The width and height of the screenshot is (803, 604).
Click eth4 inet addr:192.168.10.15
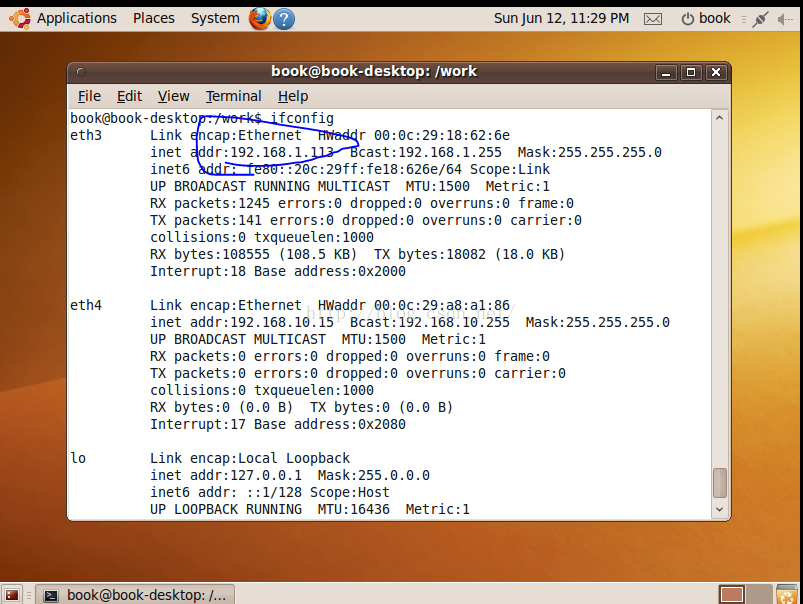pyautogui.click(x=242, y=322)
